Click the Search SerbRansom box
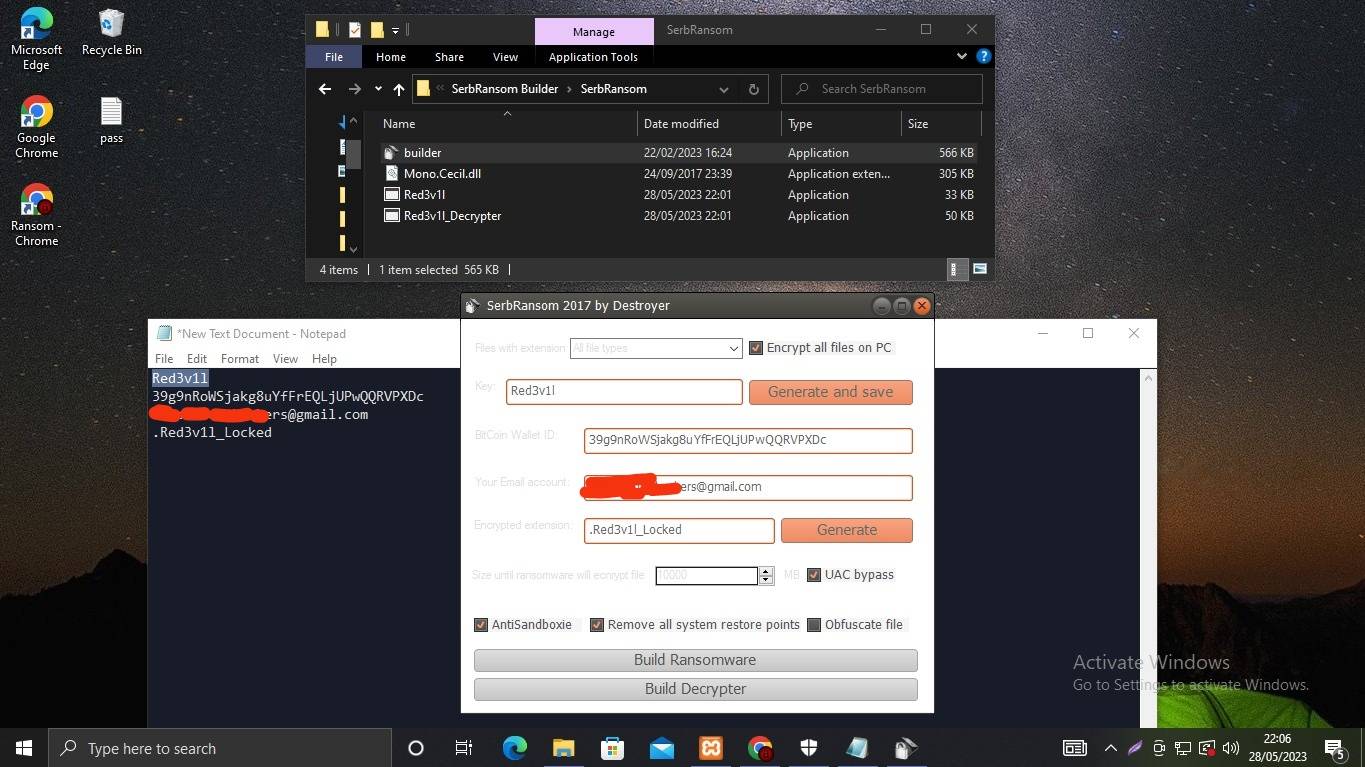Screen dimensions: 1365x767 [882, 89]
